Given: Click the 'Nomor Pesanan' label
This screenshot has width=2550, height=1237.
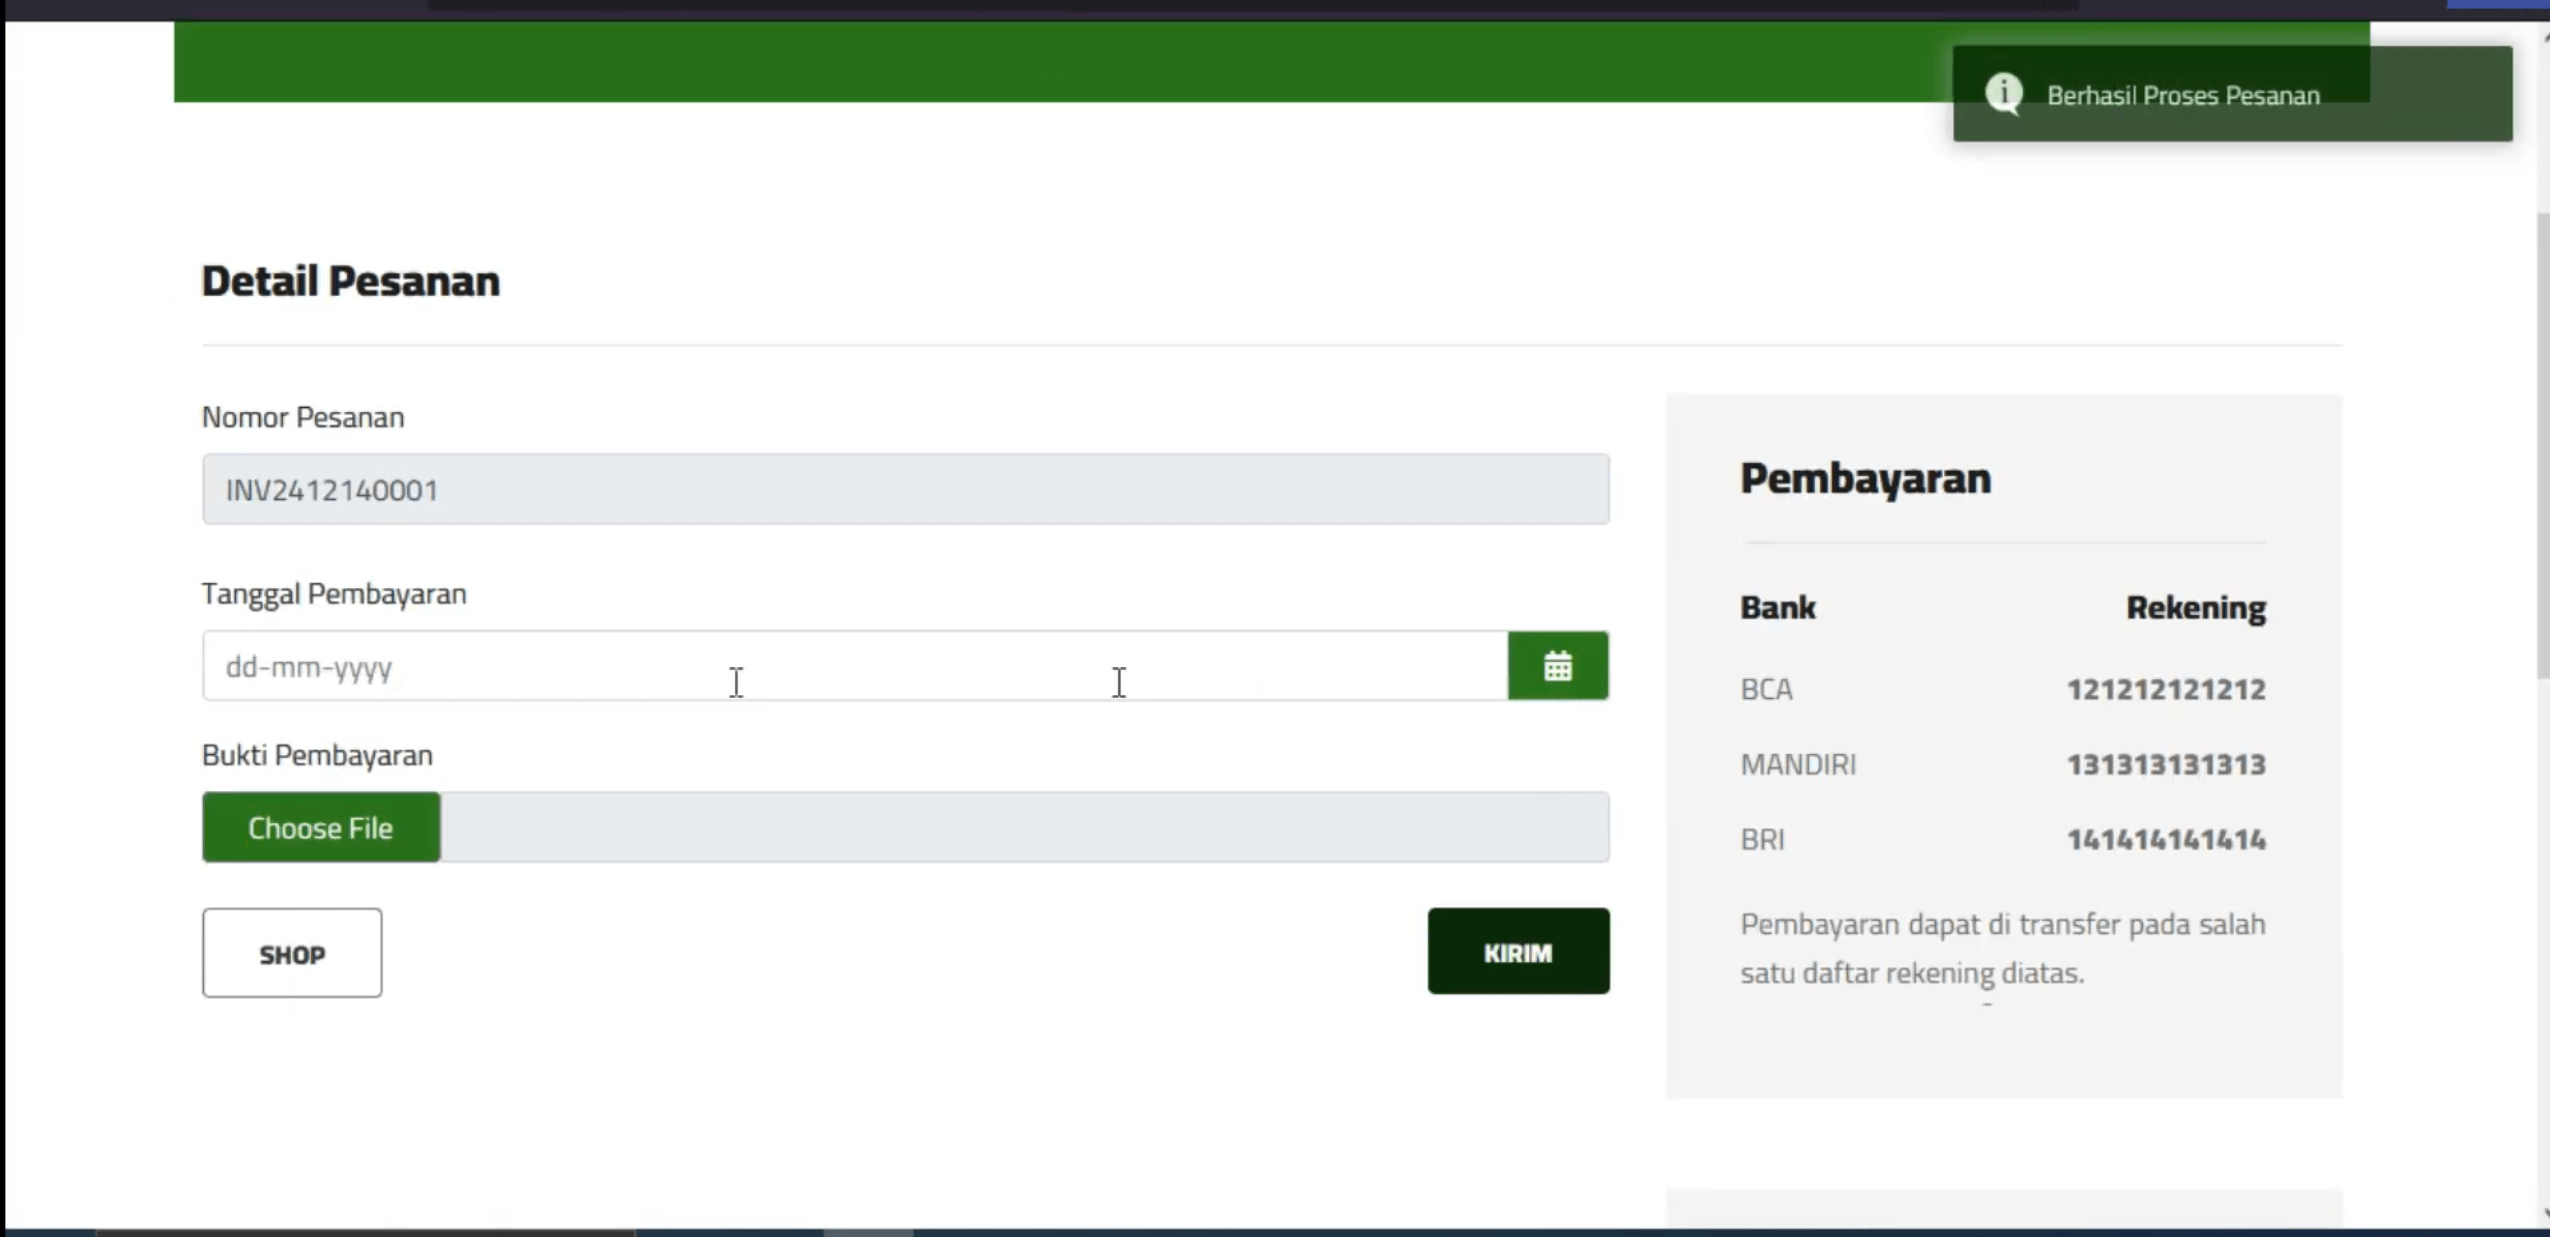Looking at the screenshot, I should [x=303, y=417].
